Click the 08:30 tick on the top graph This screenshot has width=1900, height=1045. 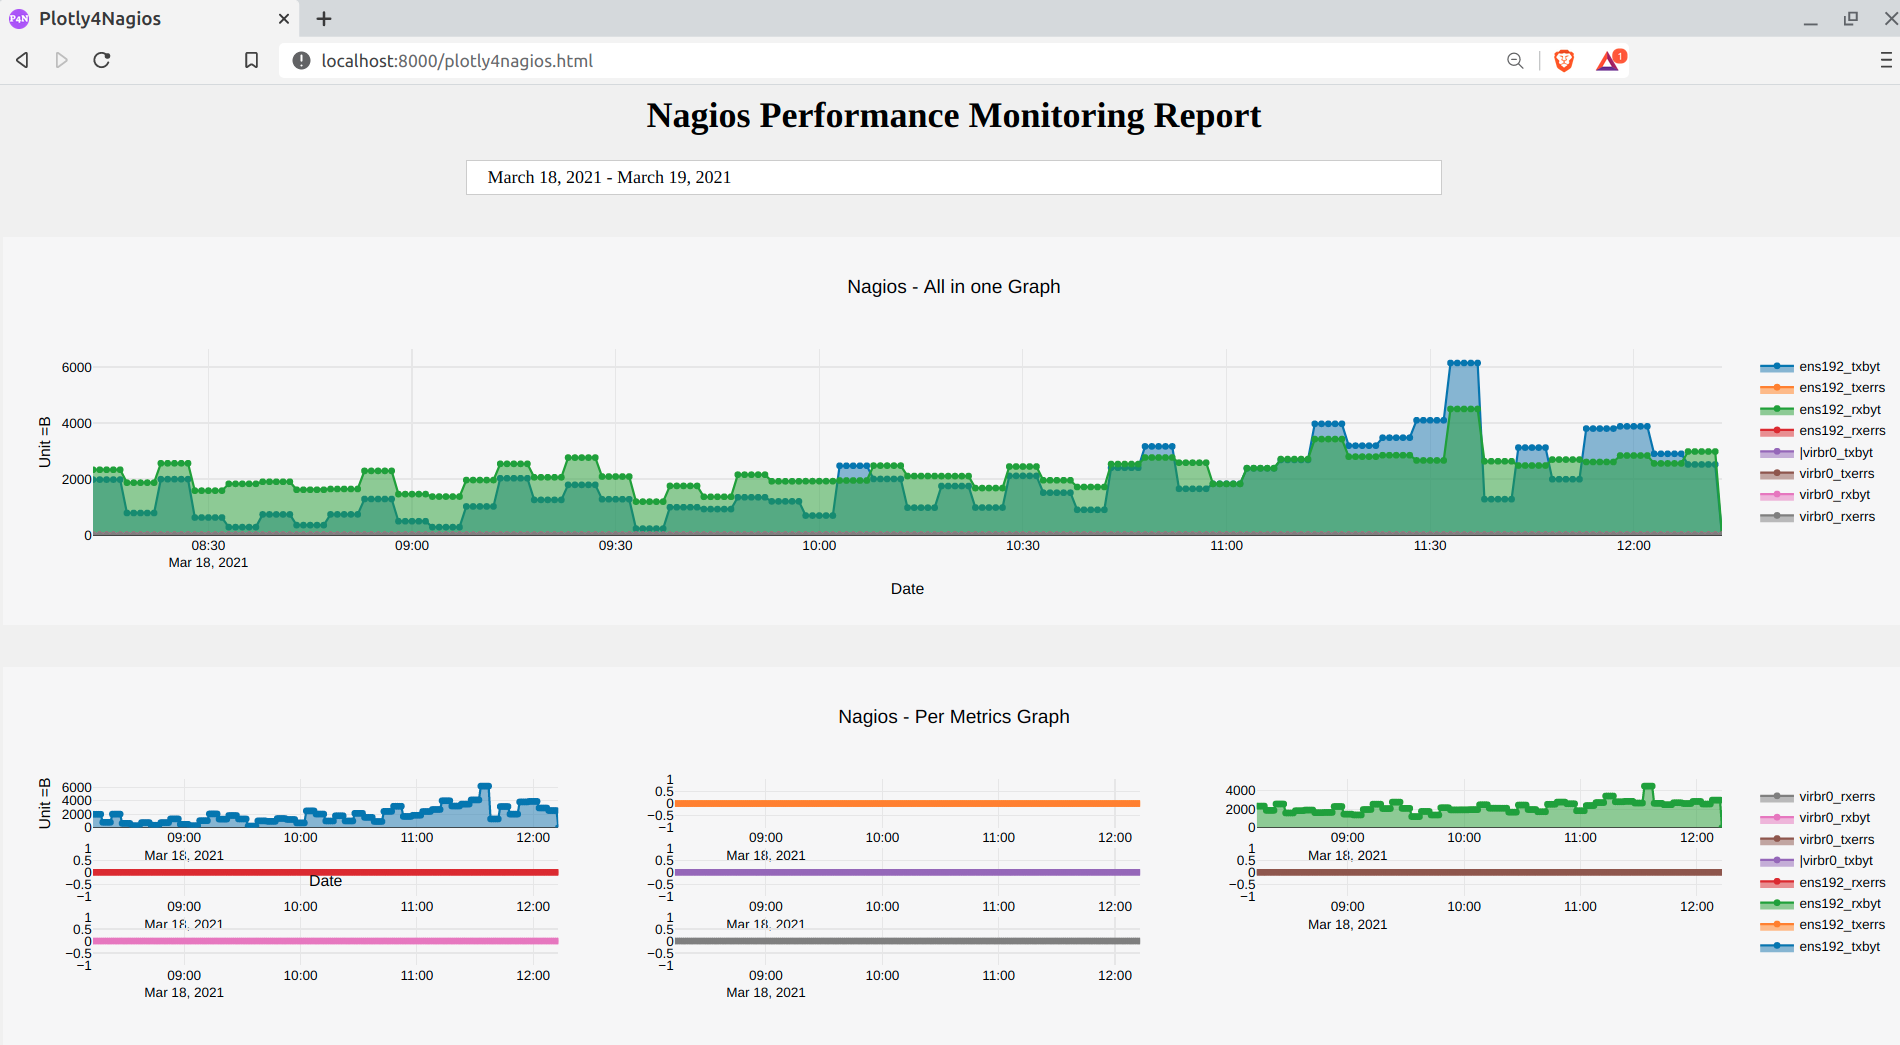click(208, 546)
